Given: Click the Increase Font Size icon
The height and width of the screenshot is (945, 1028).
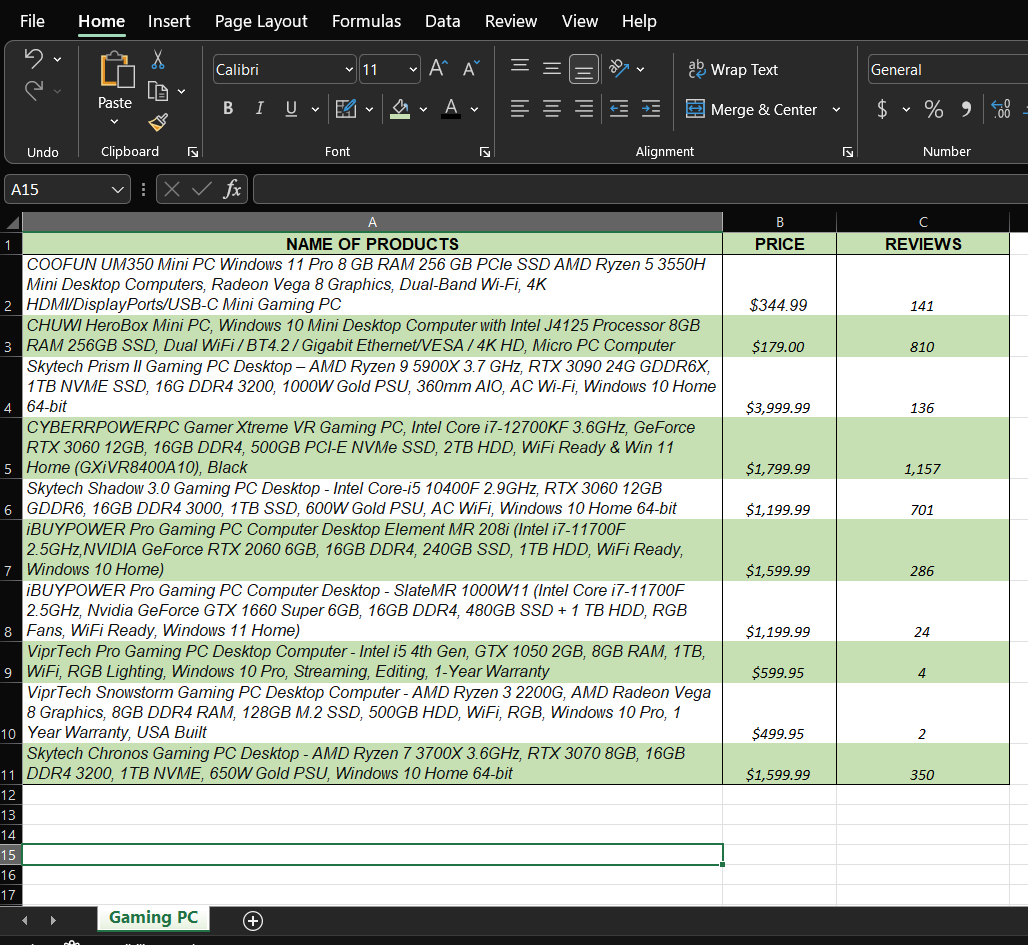Looking at the screenshot, I should pos(438,69).
